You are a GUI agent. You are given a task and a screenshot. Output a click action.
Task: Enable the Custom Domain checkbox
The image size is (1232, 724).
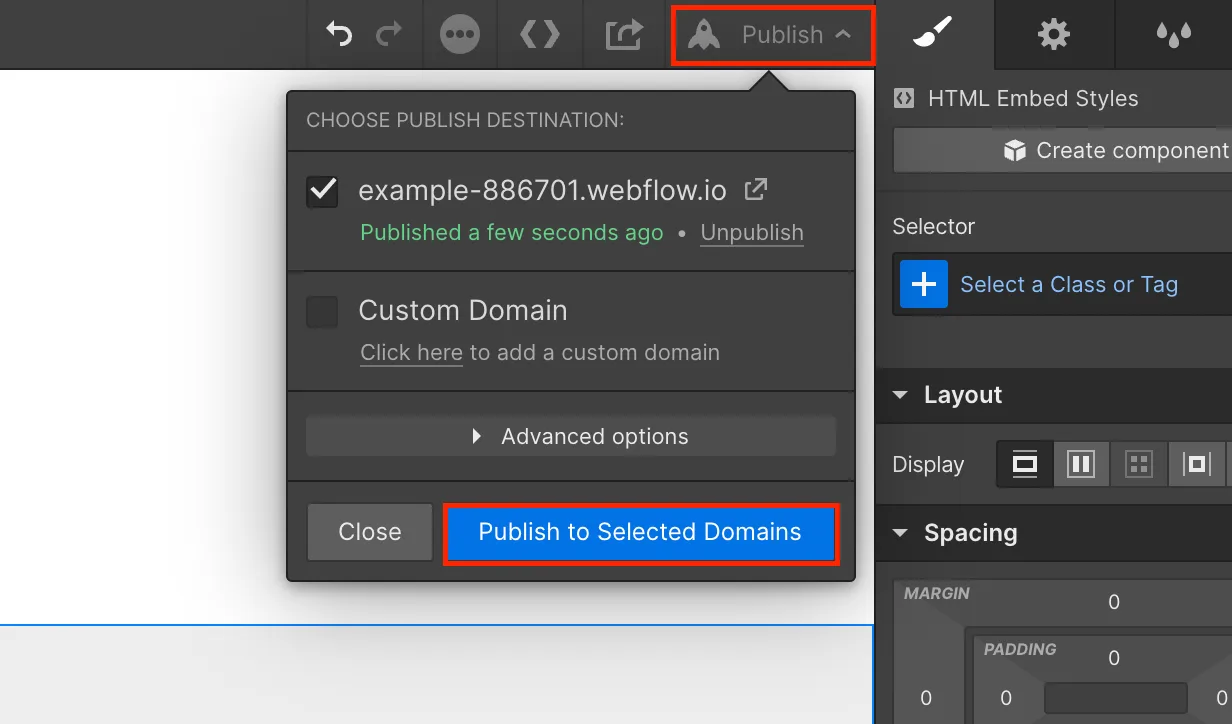322,311
